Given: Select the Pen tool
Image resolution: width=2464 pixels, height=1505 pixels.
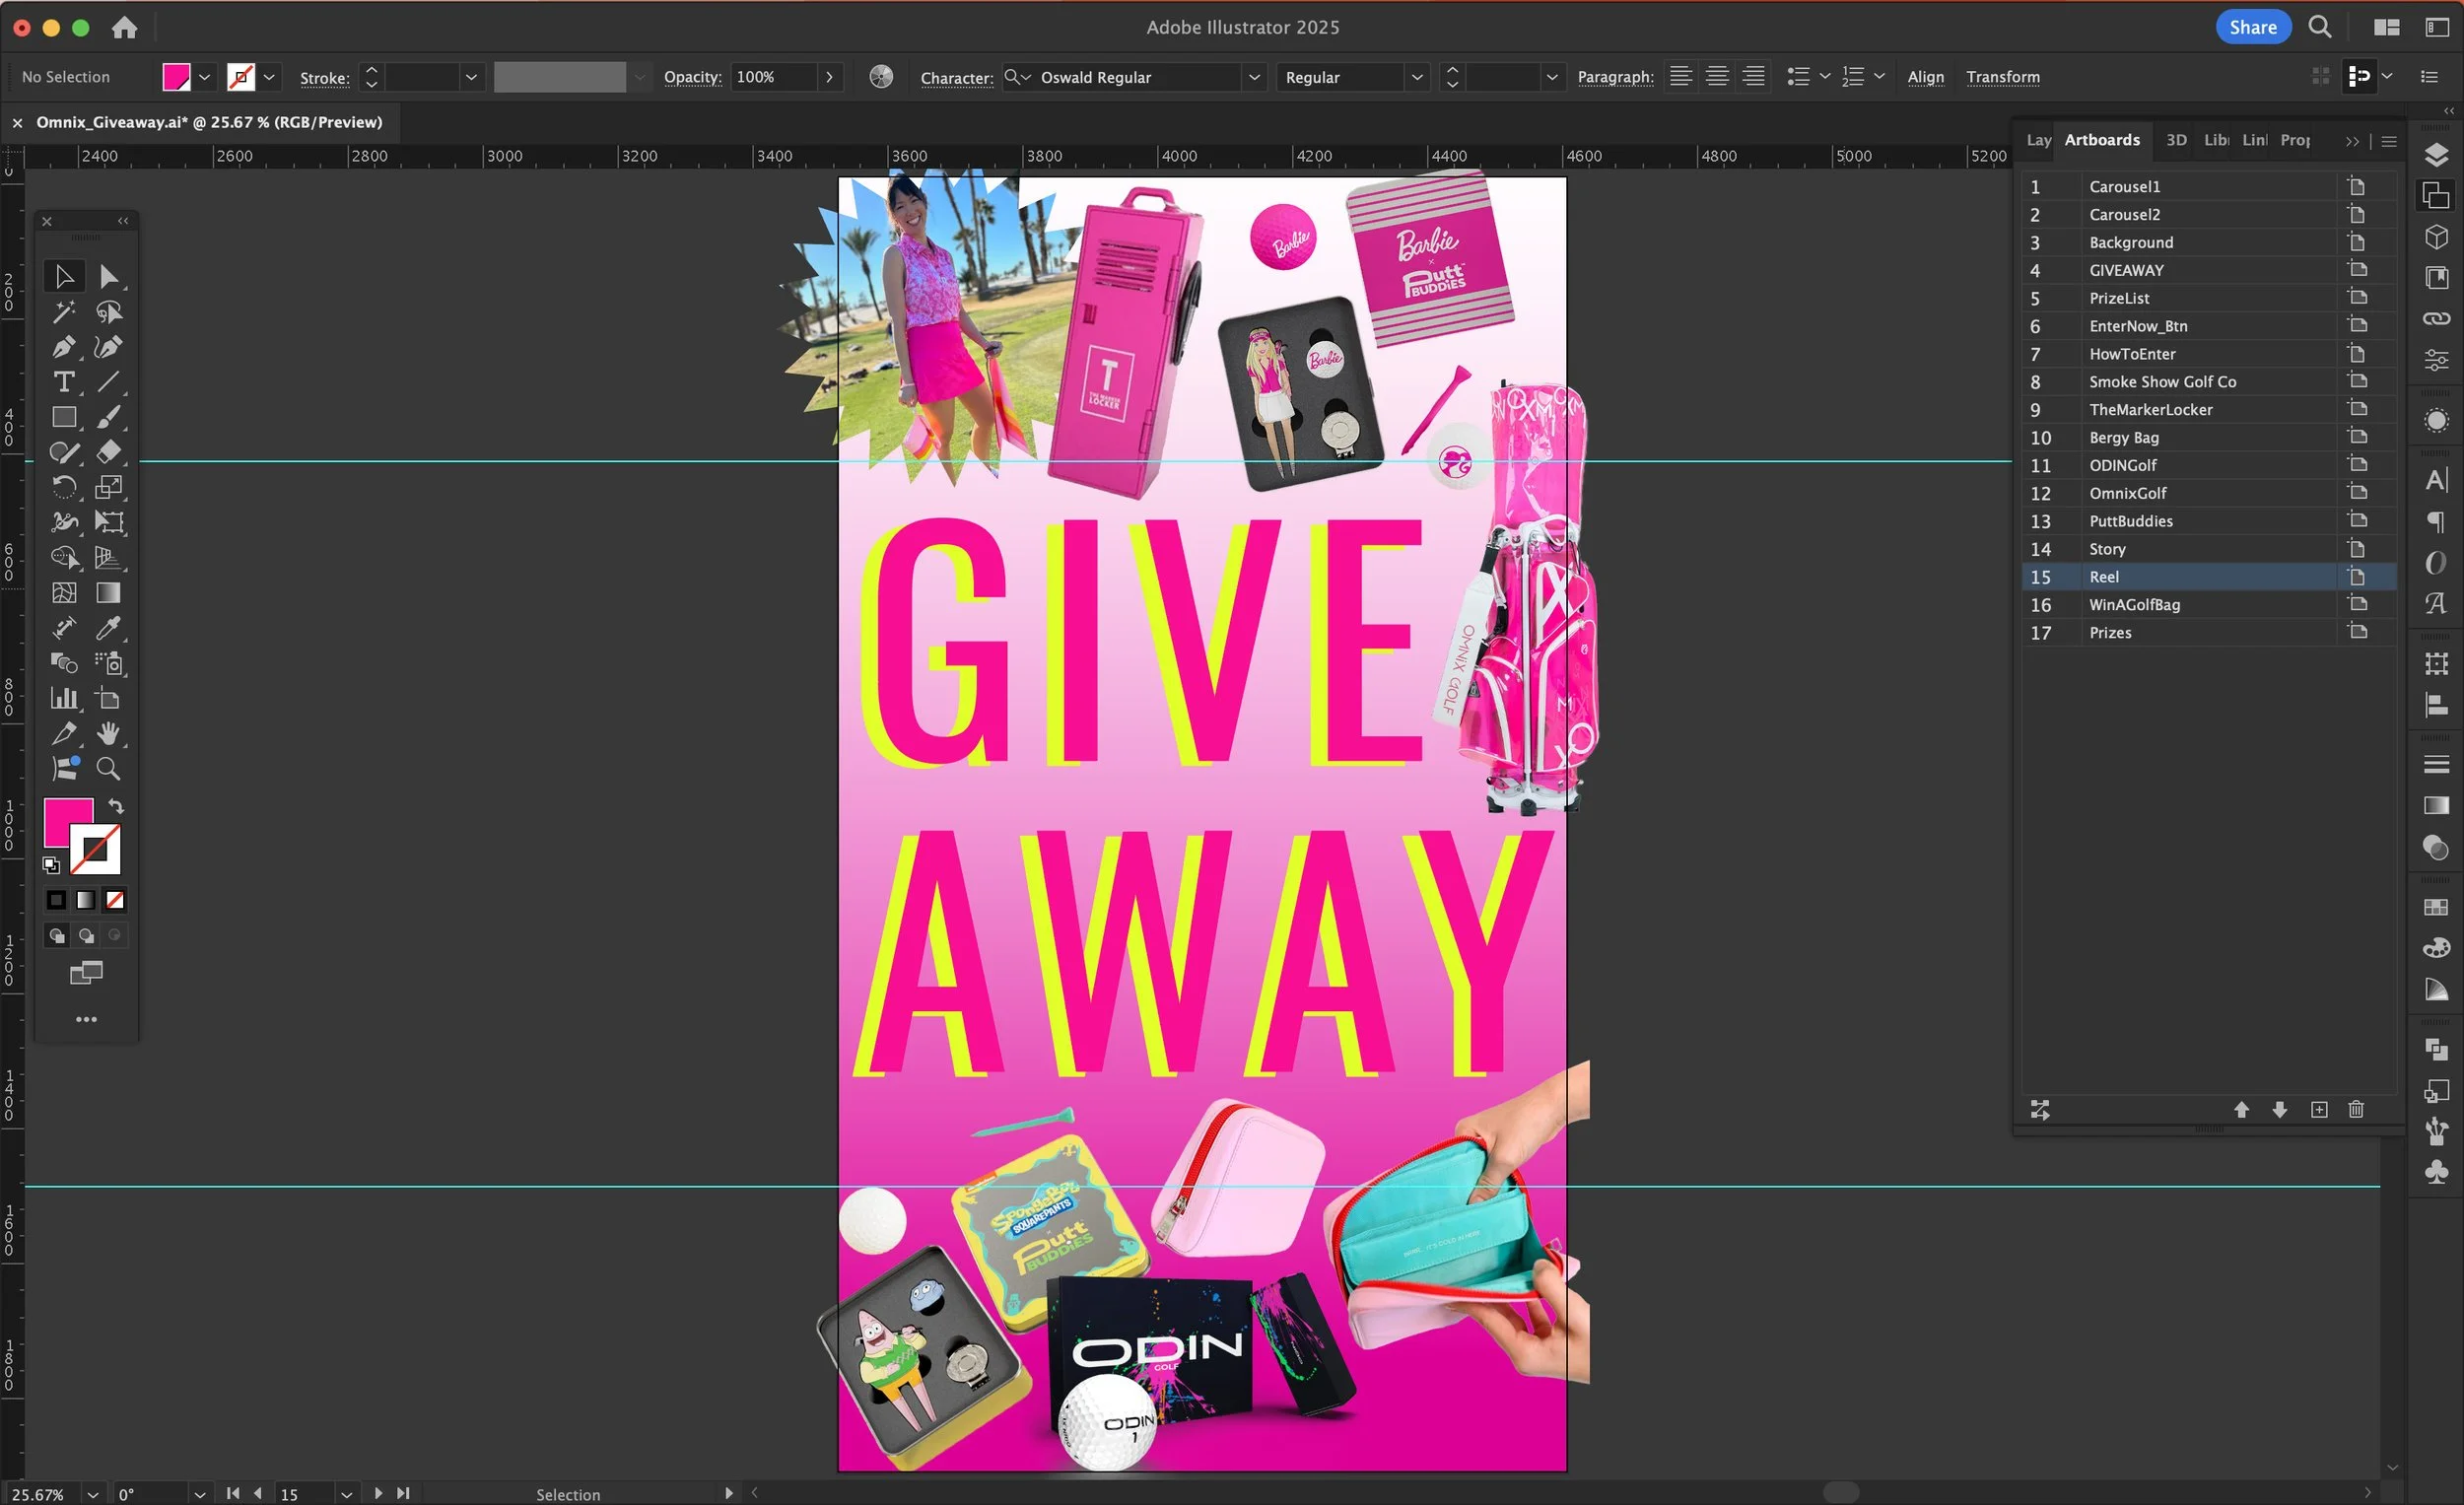Looking at the screenshot, I should tap(64, 347).
